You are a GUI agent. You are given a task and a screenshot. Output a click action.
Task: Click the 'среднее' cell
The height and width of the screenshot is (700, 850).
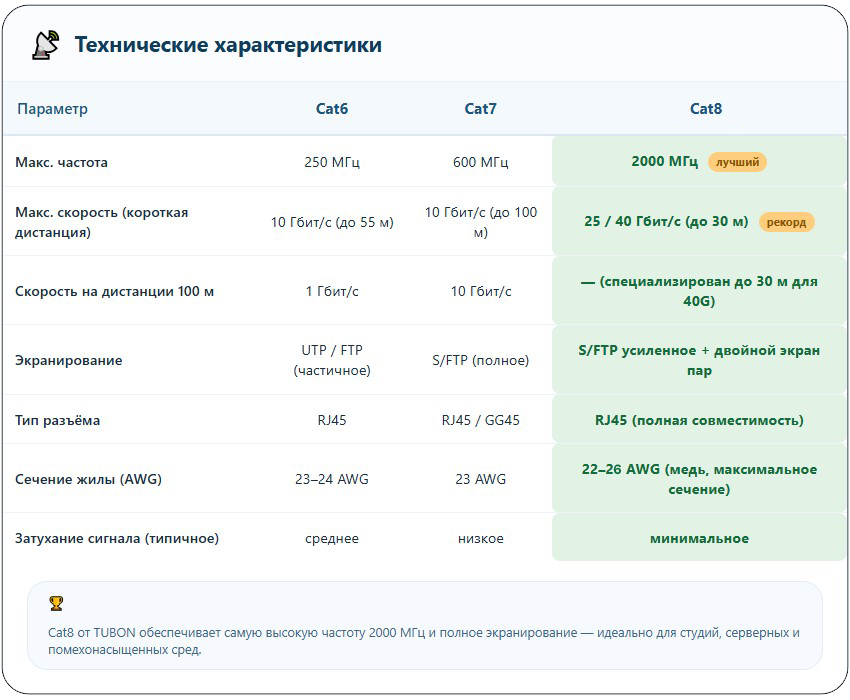[x=332, y=538]
